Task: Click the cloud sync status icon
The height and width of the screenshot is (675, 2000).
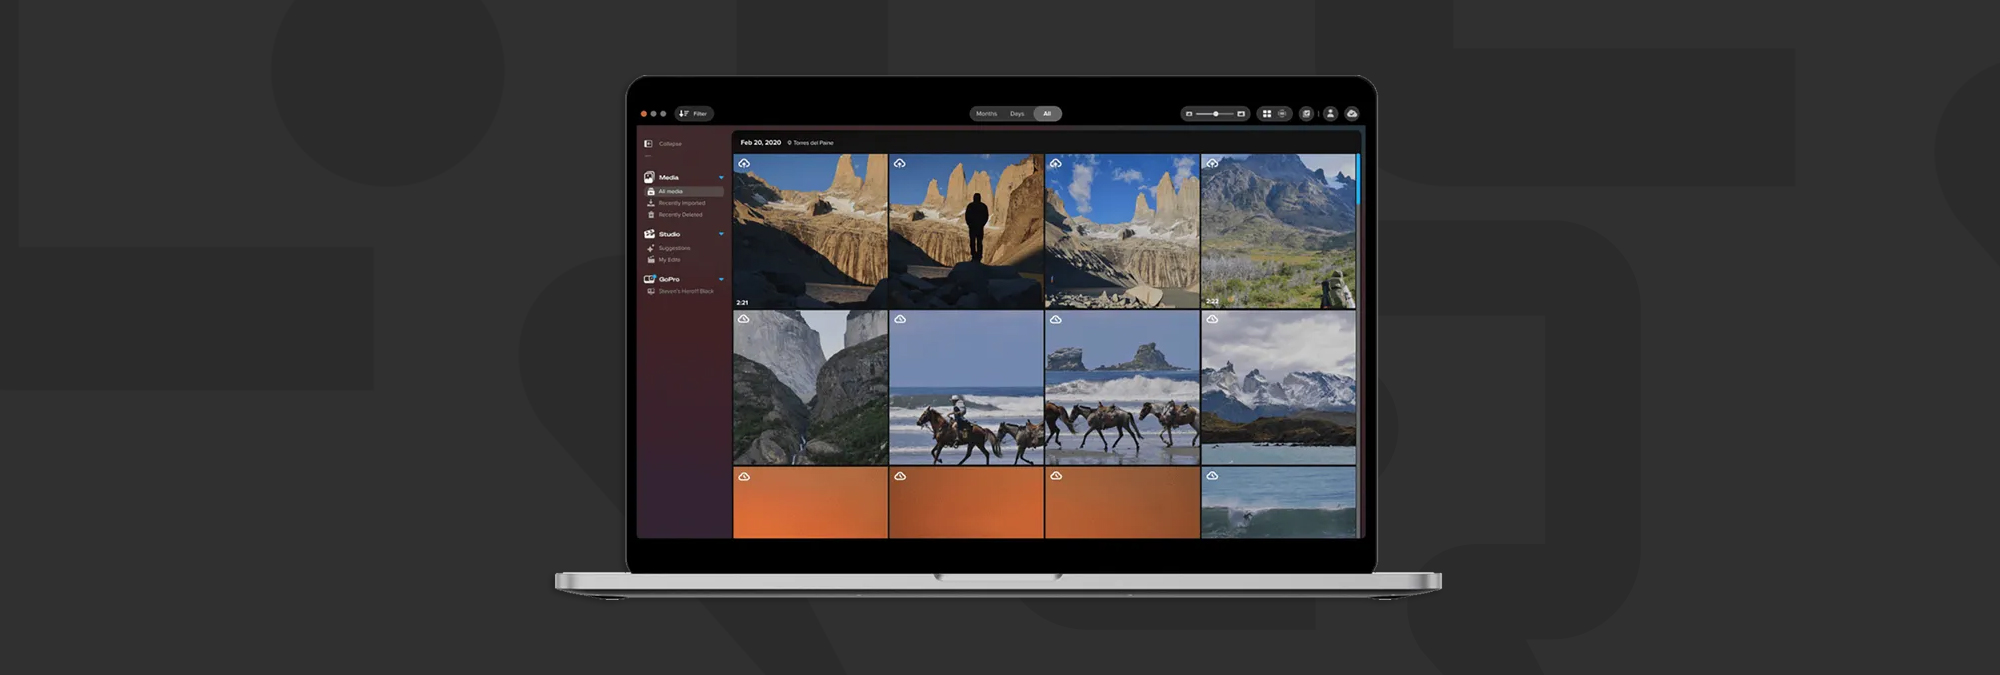Action: point(1352,114)
